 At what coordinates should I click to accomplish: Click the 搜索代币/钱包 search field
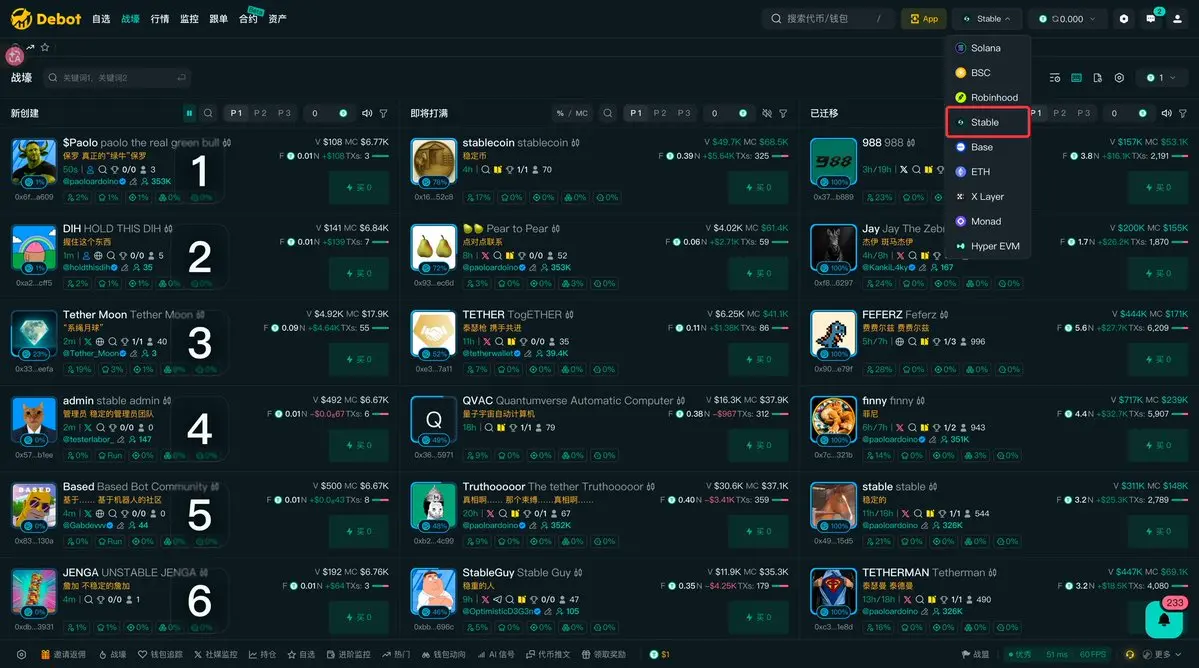pos(828,18)
